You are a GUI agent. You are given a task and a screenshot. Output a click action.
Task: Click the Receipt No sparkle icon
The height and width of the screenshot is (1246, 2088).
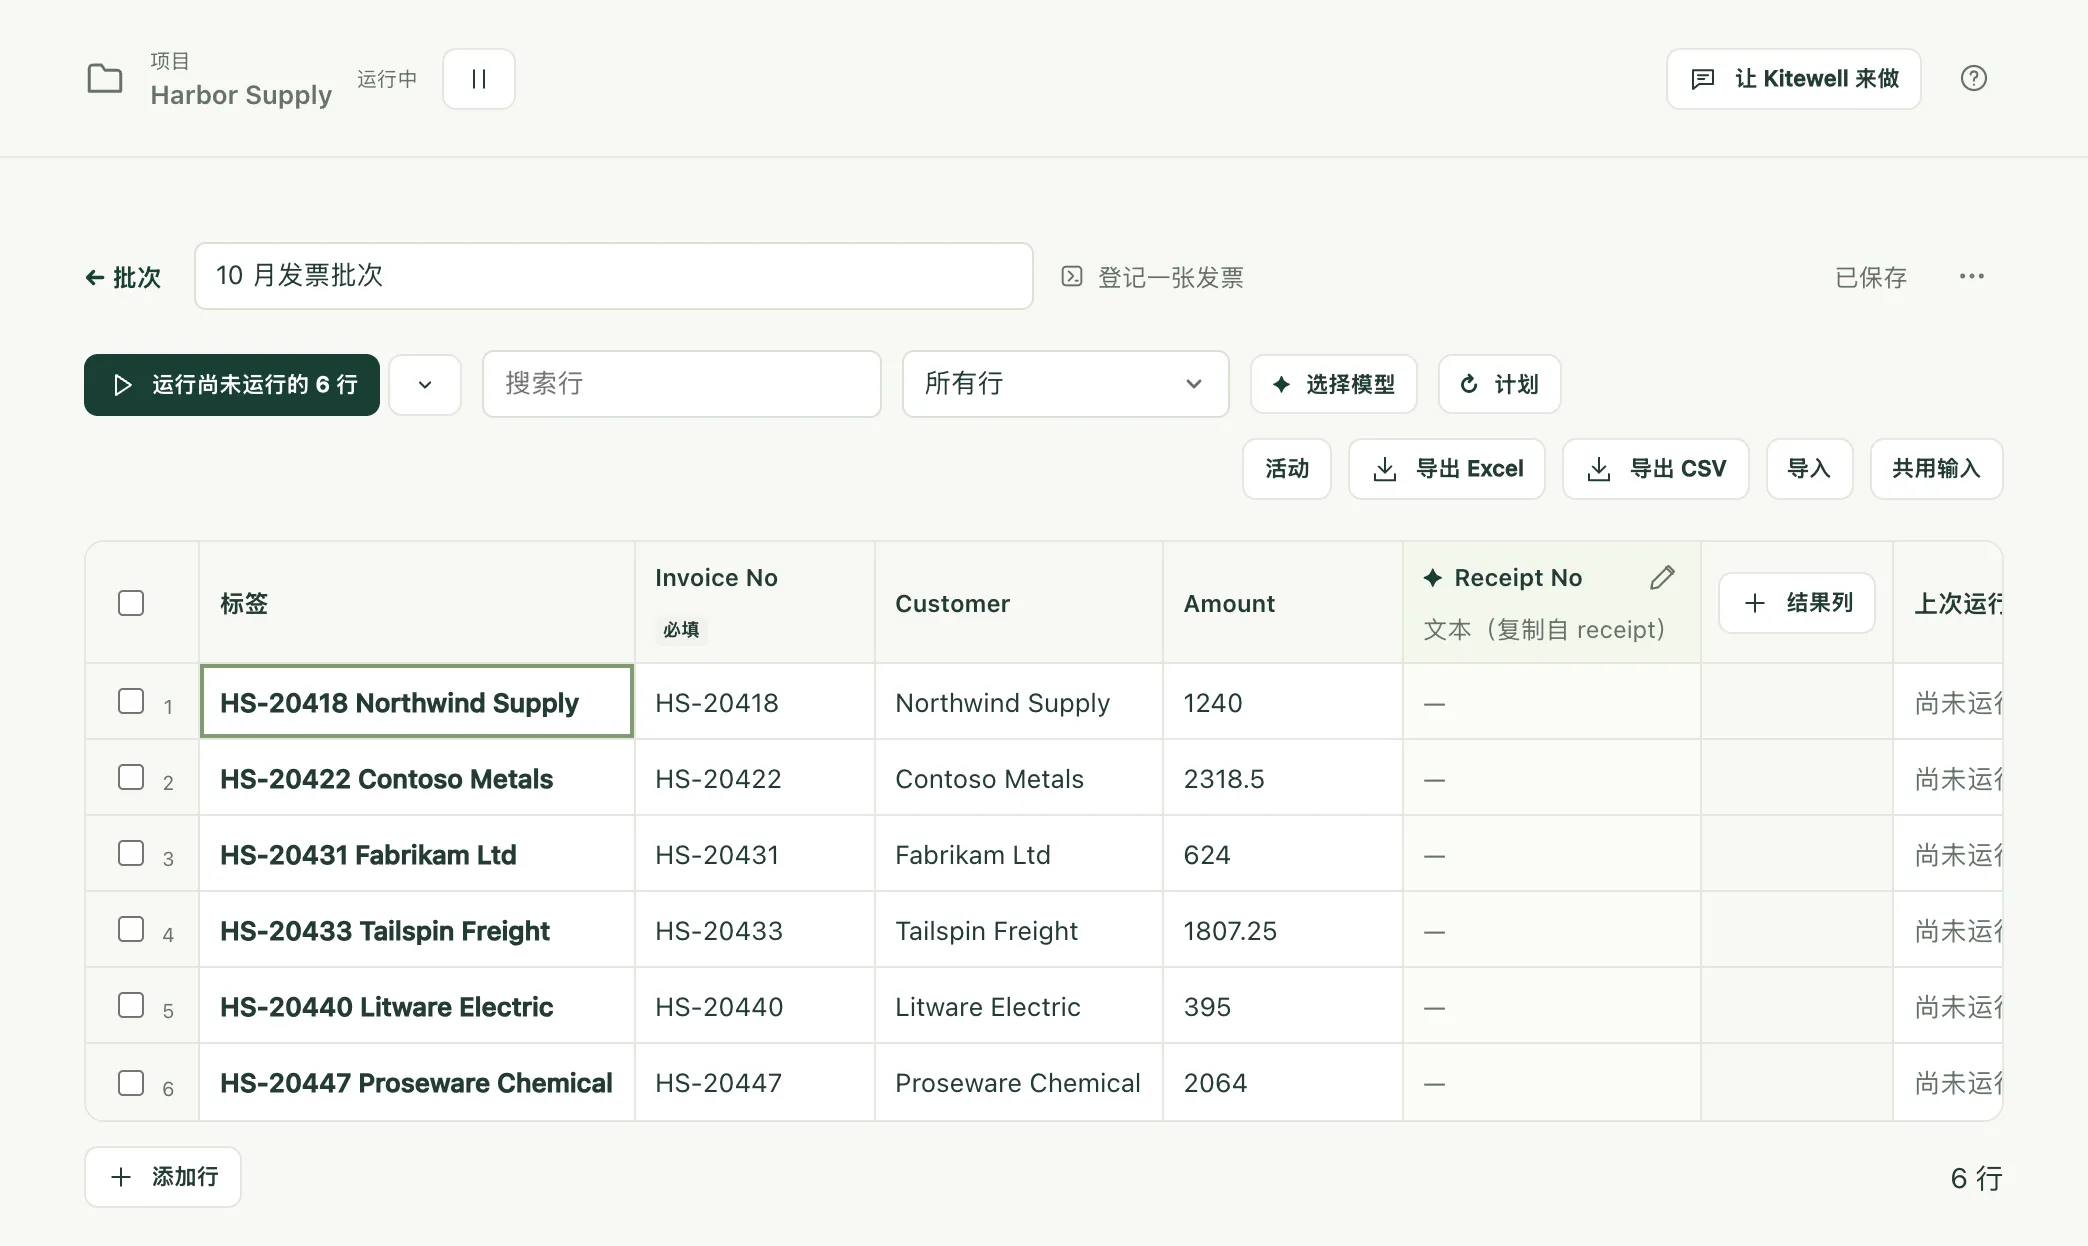point(1433,577)
